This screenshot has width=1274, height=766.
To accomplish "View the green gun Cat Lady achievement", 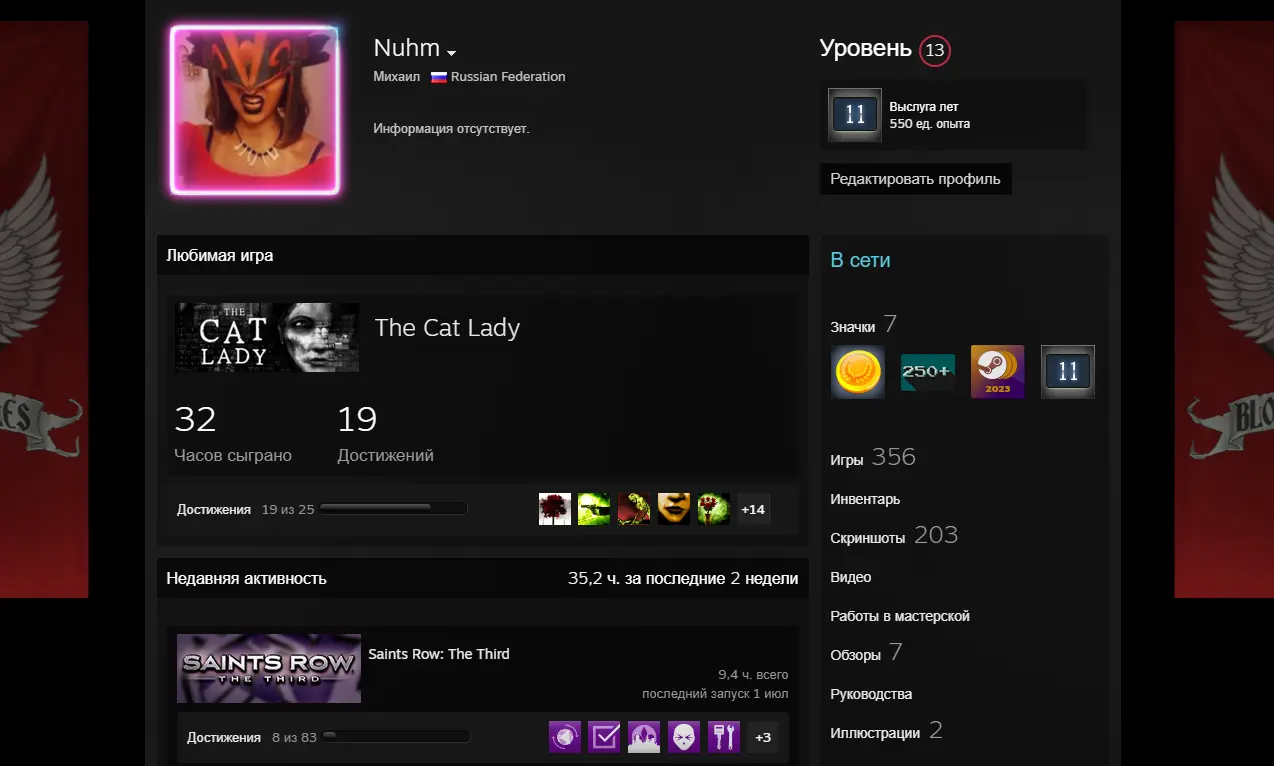I will click(x=594, y=509).
